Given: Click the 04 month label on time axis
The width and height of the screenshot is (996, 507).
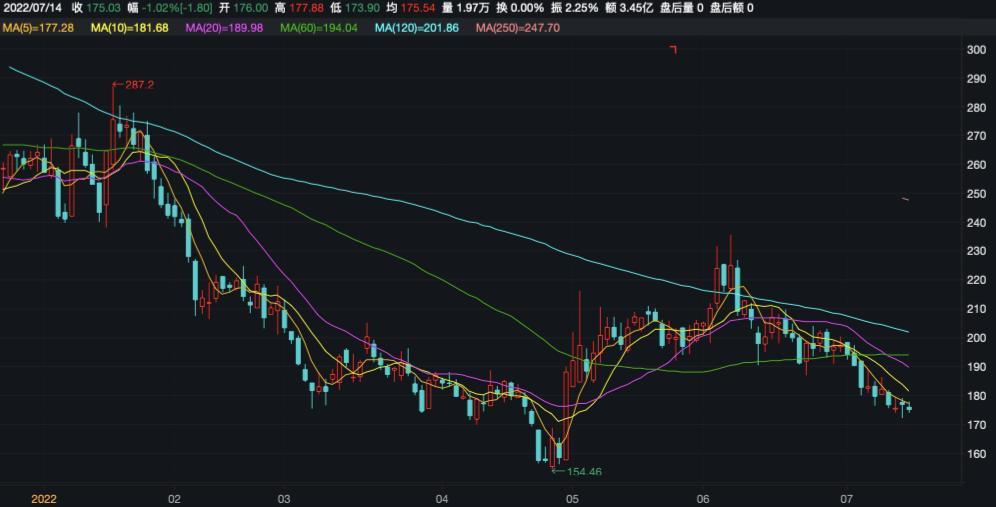Looking at the screenshot, I should [x=442, y=499].
